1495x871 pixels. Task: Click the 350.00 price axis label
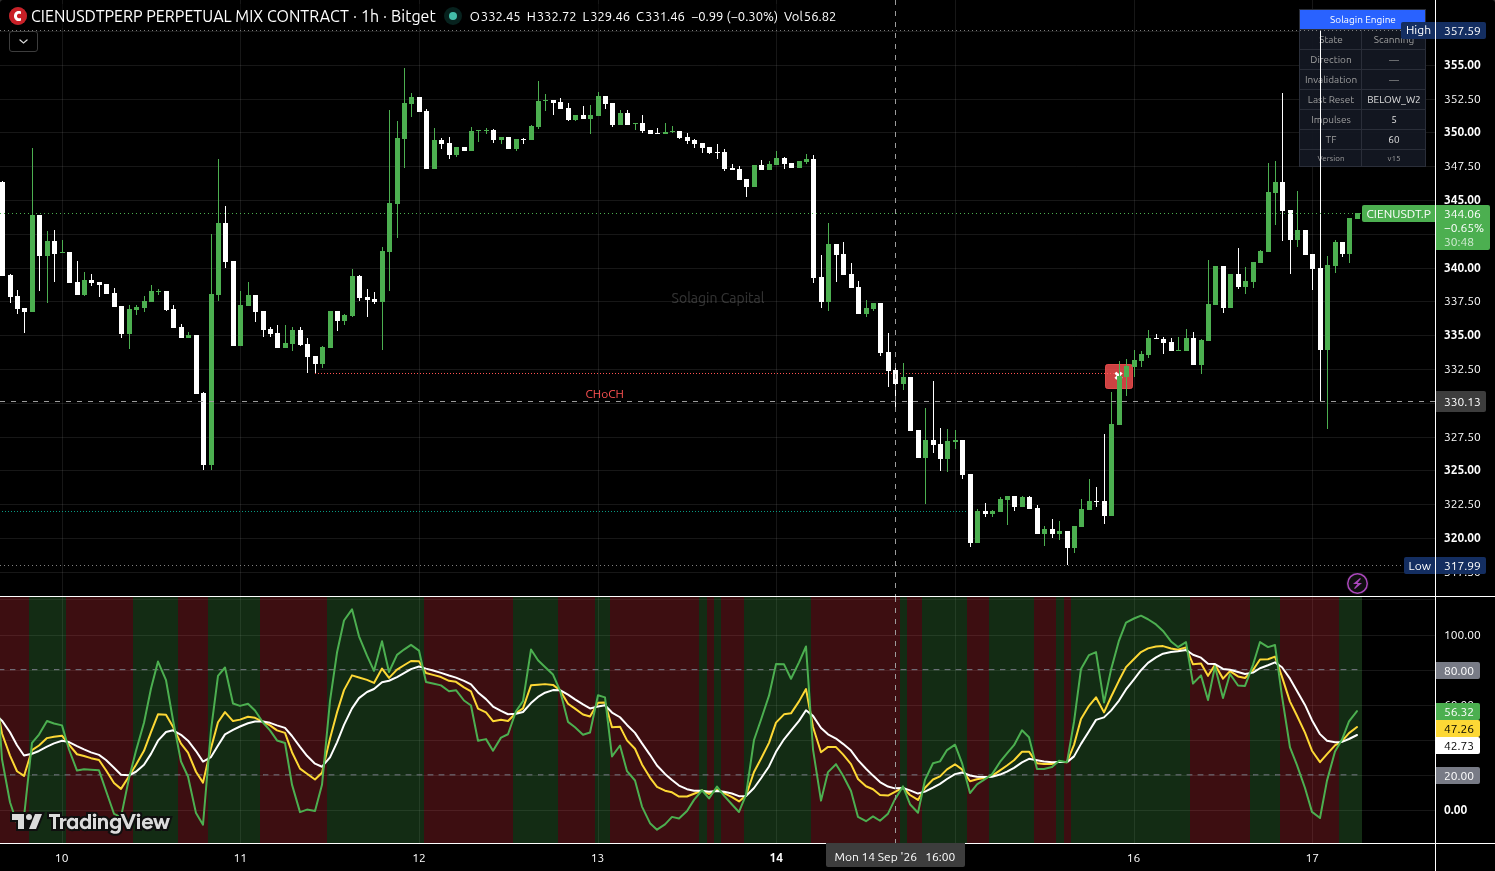(1462, 132)
